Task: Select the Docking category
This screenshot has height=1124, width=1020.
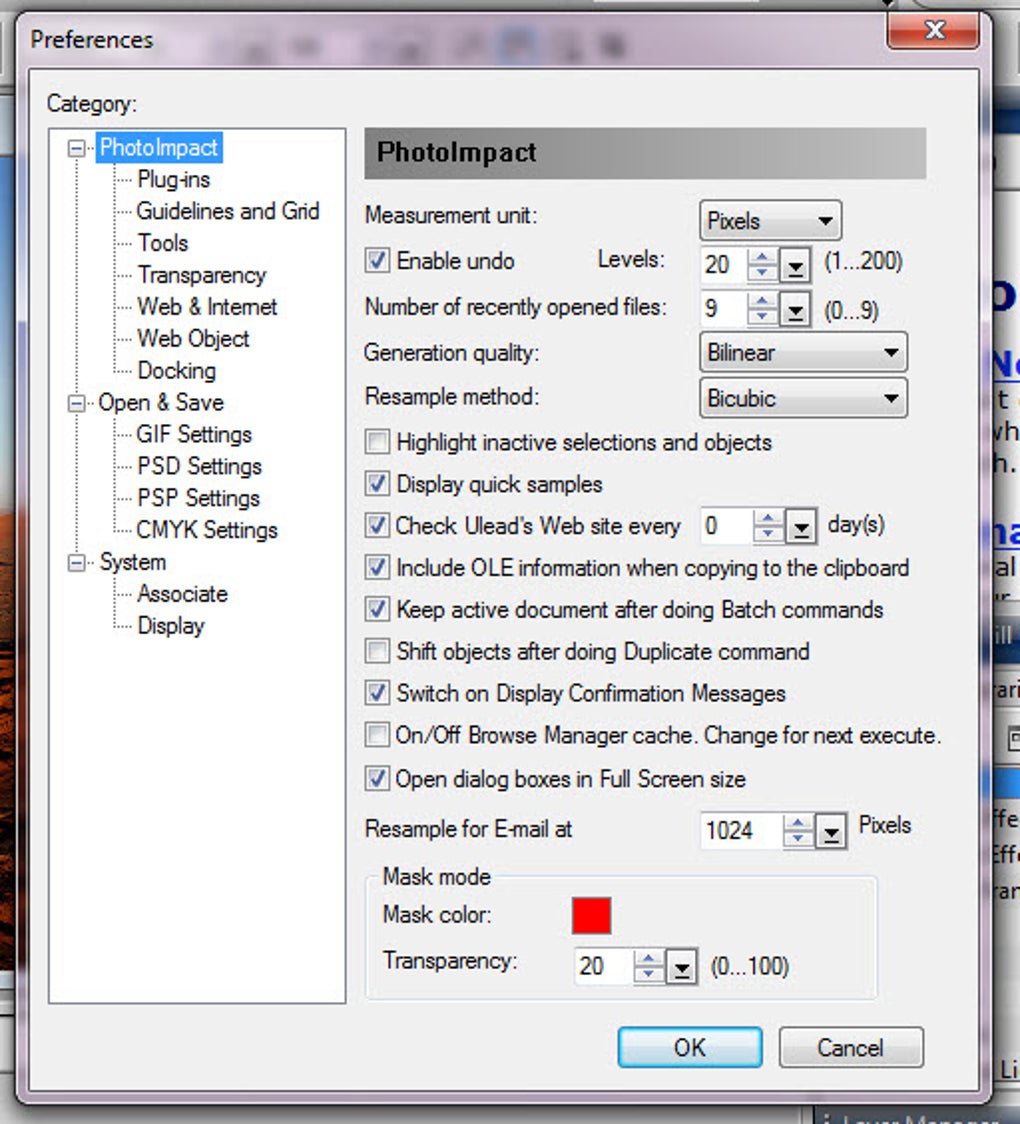Action: coord(176,371)
